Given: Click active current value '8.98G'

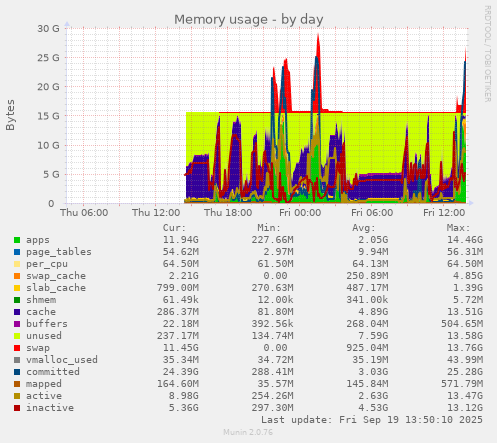Looking at the screenshot, I should [x=183, y=396].
